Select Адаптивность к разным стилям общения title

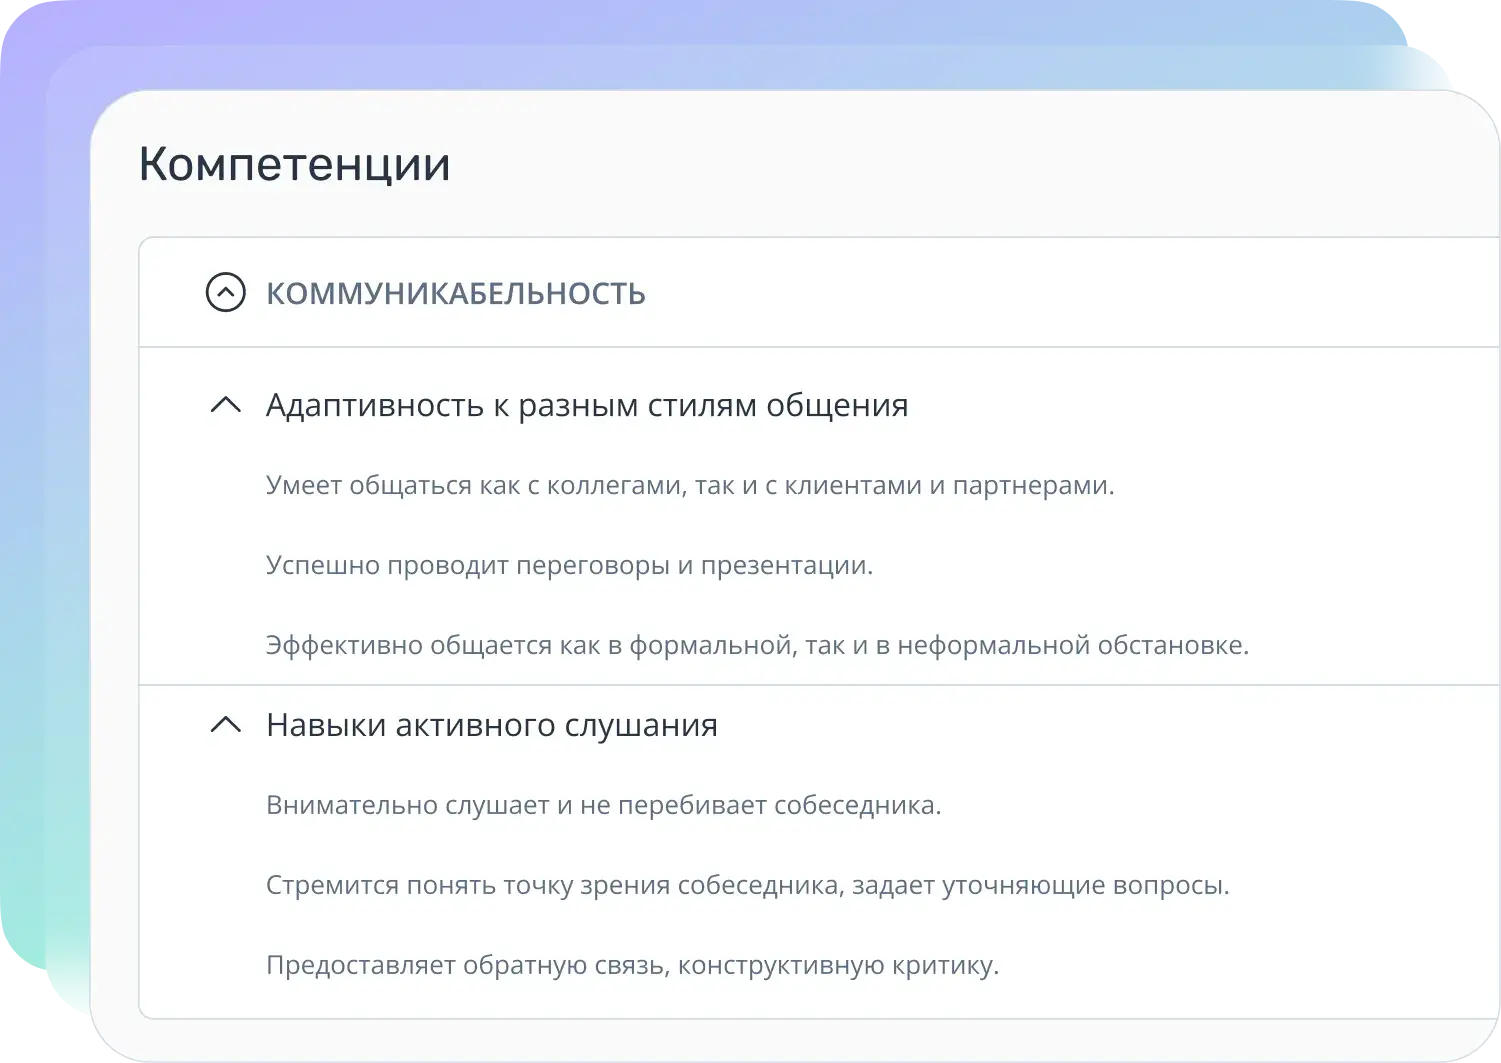(x=587, y=406)
